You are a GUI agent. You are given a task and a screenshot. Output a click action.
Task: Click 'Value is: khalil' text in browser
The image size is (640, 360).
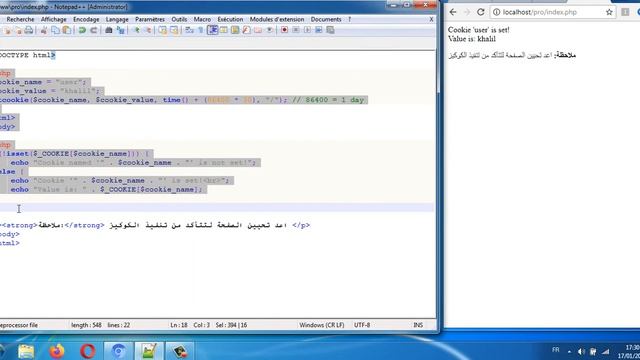pyautogui.click(x=472, y=39)
